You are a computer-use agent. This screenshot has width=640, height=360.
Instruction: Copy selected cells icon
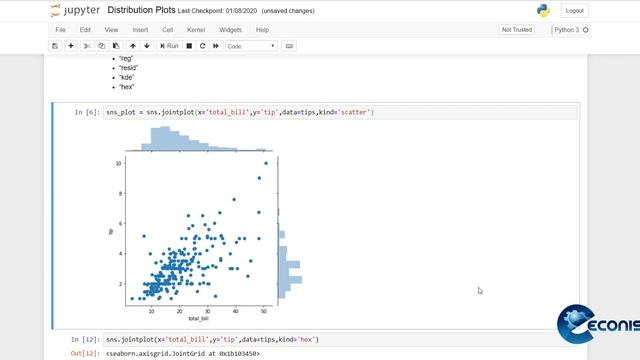coord(102,46)
